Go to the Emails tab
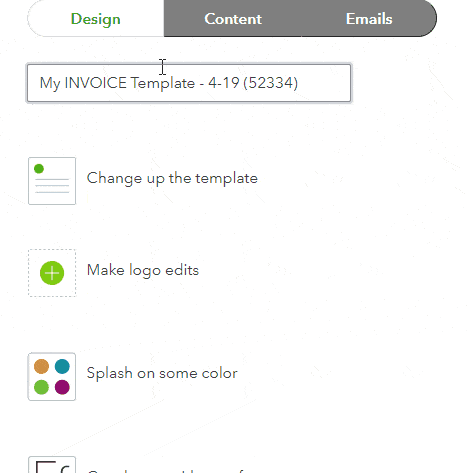Image resolution: width=467 pixels, height=473 pixels. pyautogui.click(x=369, y=19)
